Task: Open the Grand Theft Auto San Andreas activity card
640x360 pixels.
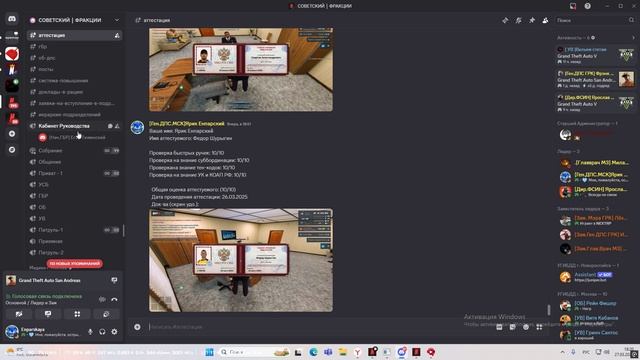Action: tap(596, 79)
